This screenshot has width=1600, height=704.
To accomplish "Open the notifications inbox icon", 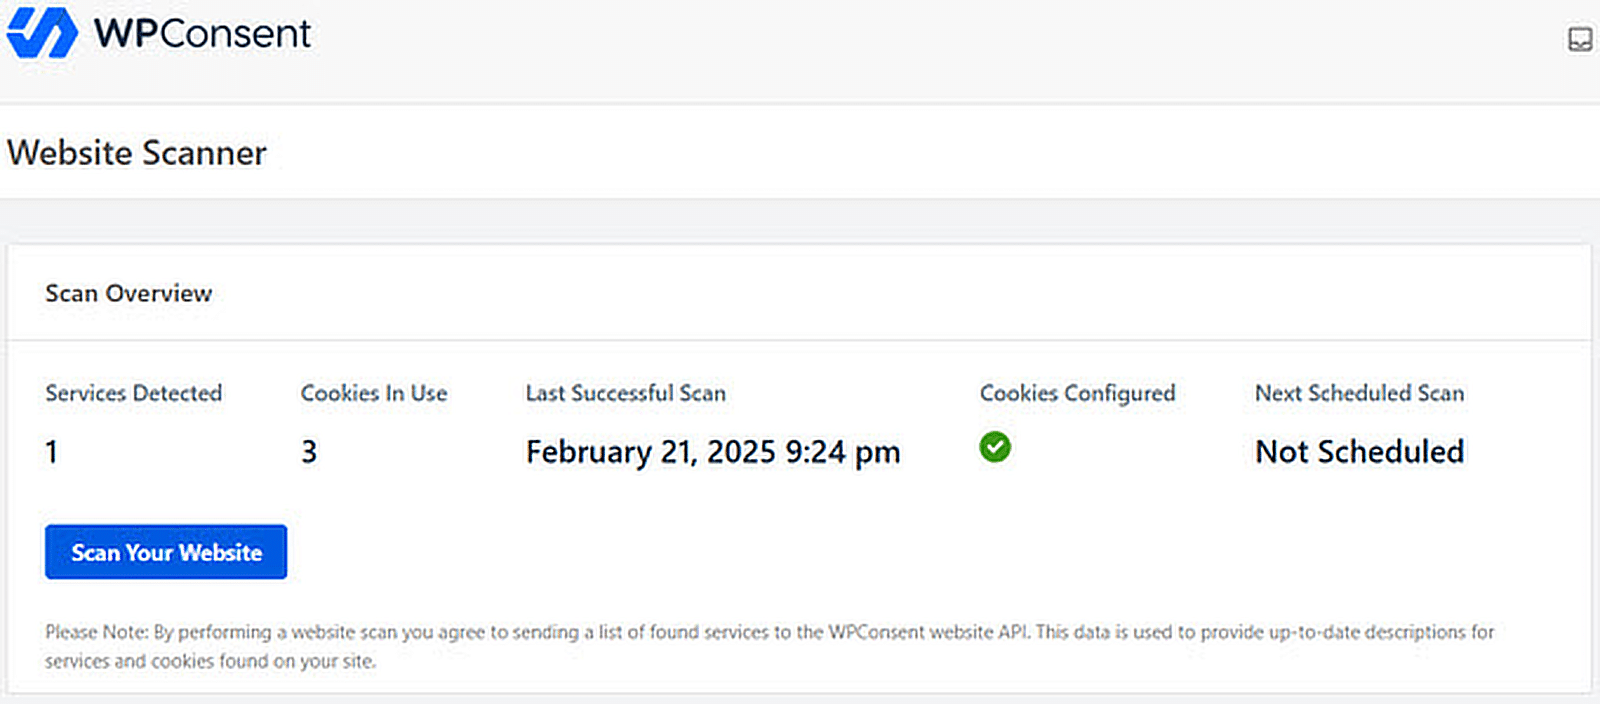I will coord(1579,39).
